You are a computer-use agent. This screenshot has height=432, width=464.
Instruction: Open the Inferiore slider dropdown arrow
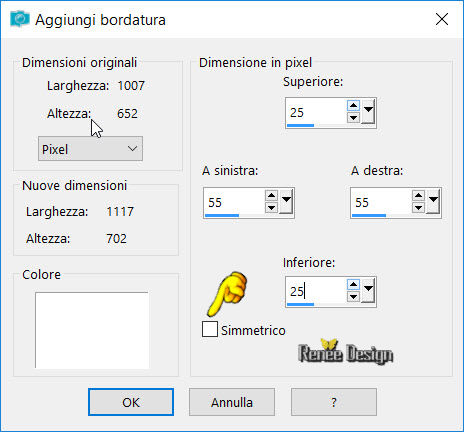368,290
